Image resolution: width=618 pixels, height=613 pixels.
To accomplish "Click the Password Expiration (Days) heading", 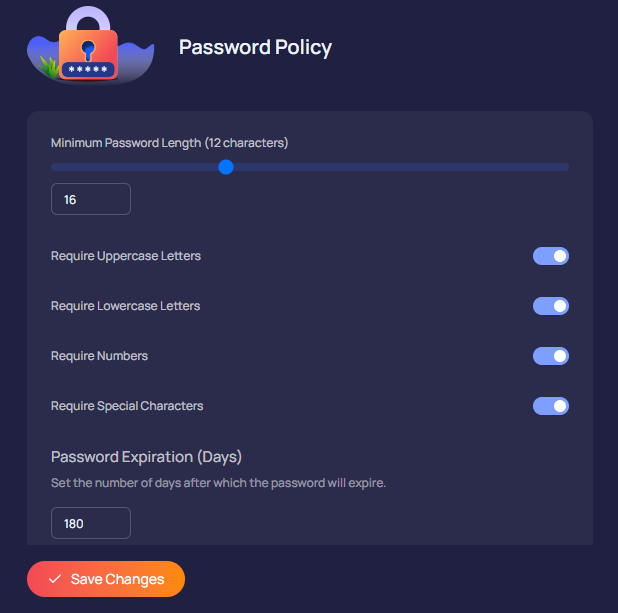I will [x=146, y=457].
